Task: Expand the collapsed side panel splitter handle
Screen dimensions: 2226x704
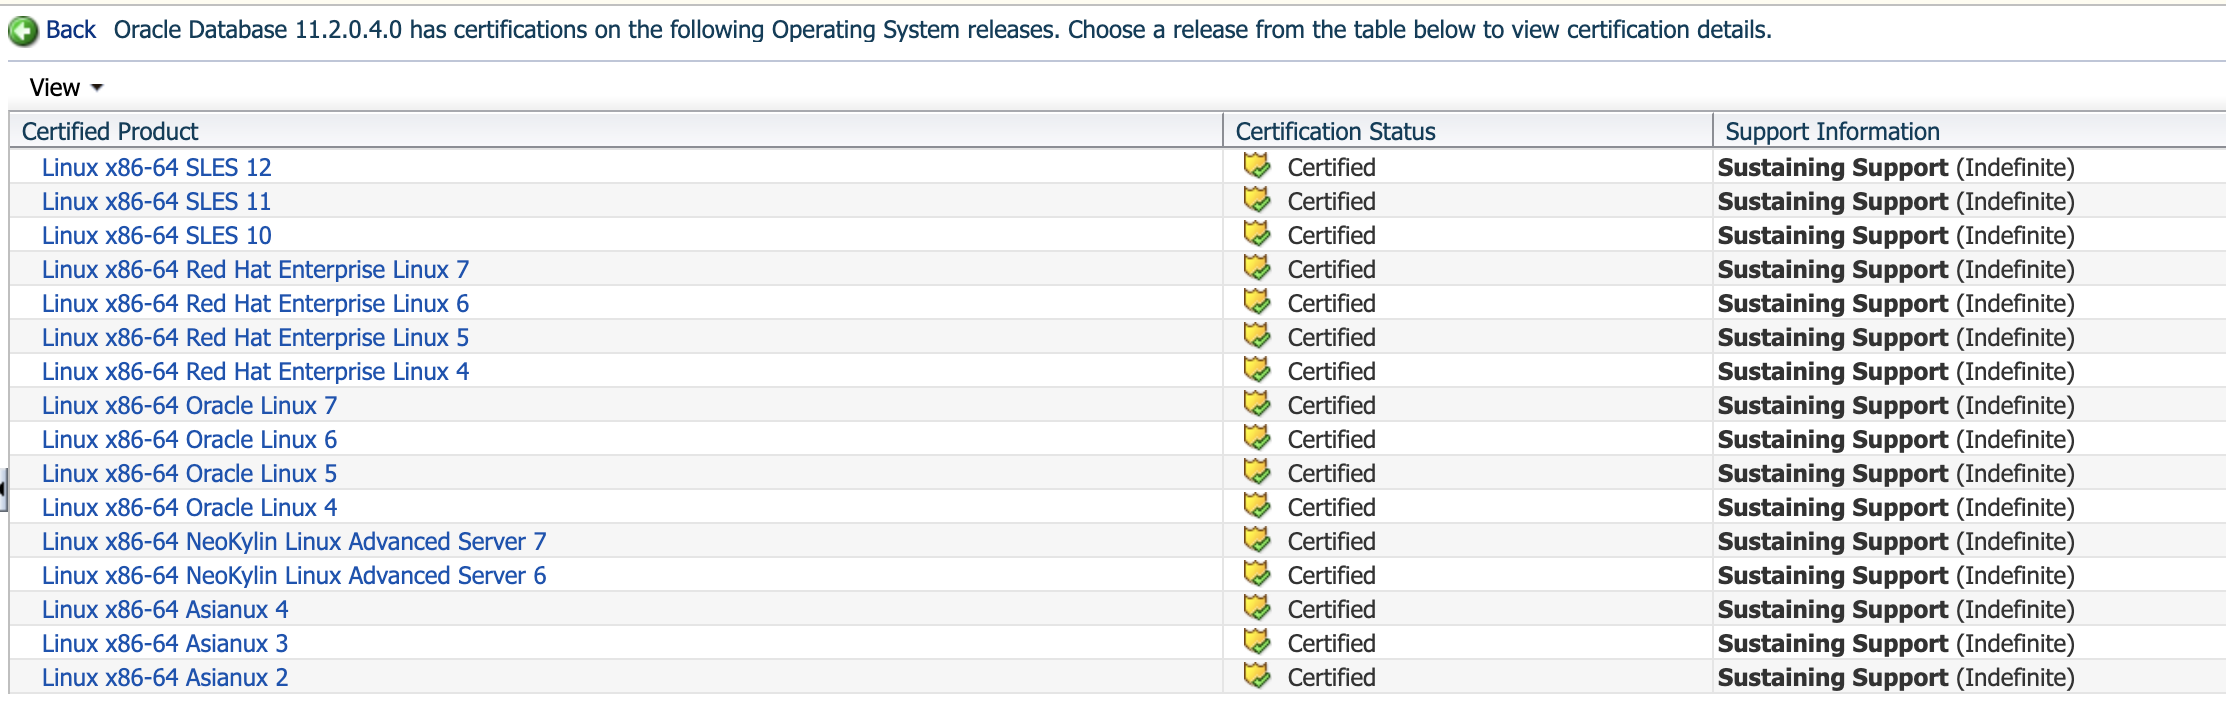Action: pyautogui.click(x=3, y=490)
